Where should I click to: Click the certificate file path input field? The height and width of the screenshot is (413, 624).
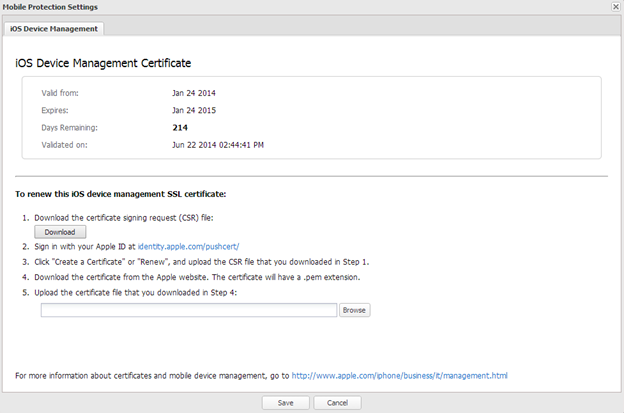point(188,310)
